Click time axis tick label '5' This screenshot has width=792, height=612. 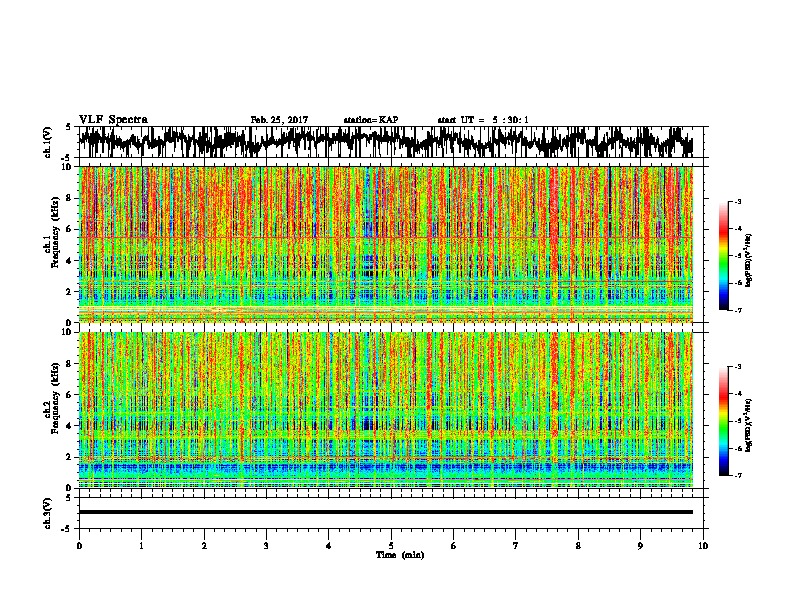click(391, 546)
